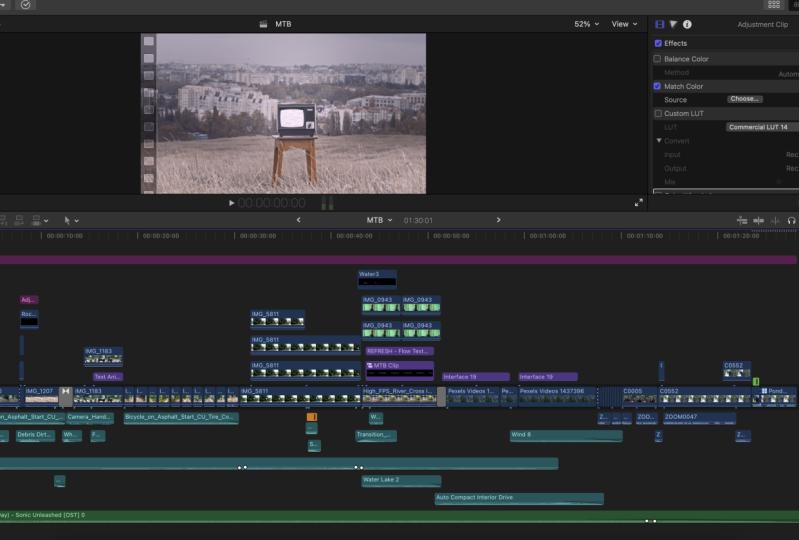
Task: Click the long magenta clip bar atop timeline
Action: point(398,260)
